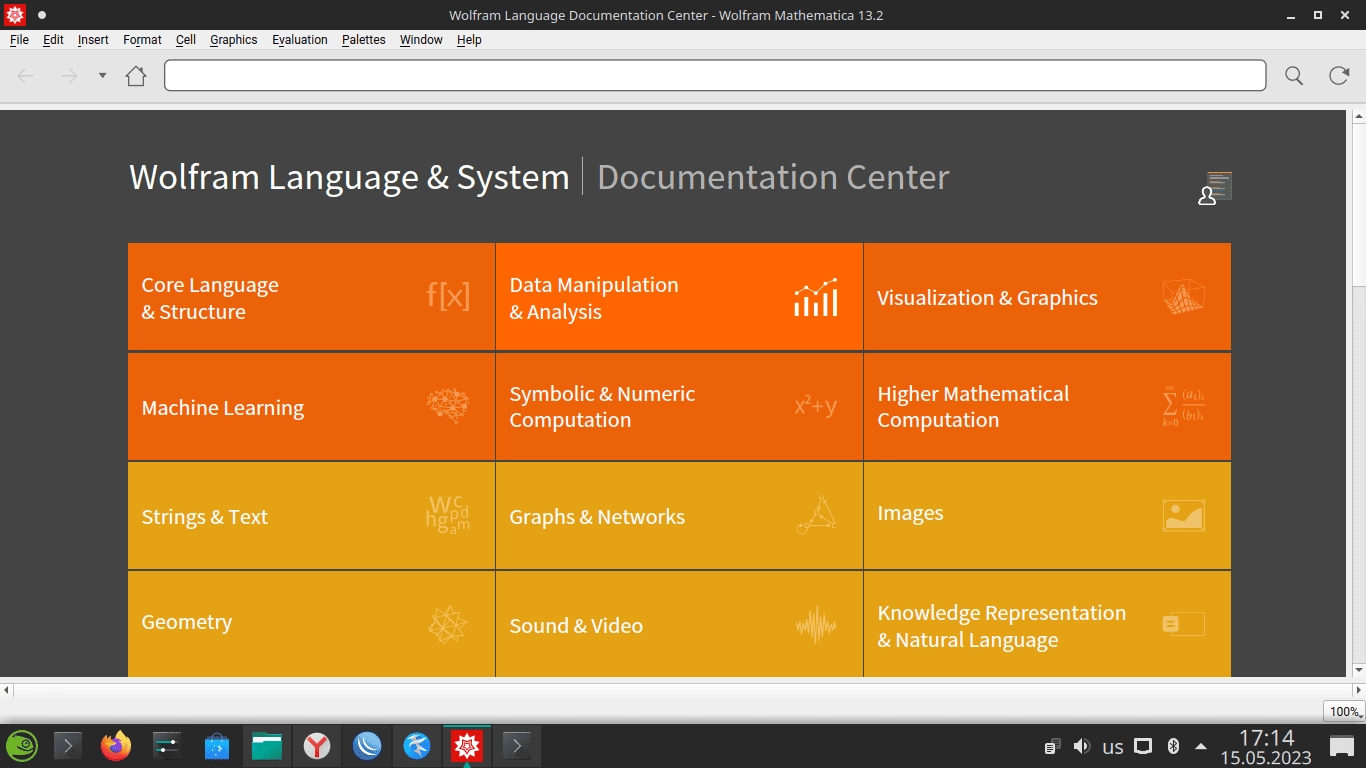Screen dimensions: 1366x768
Task: Click the picture frame images icon
Action: pos(1184,515)
